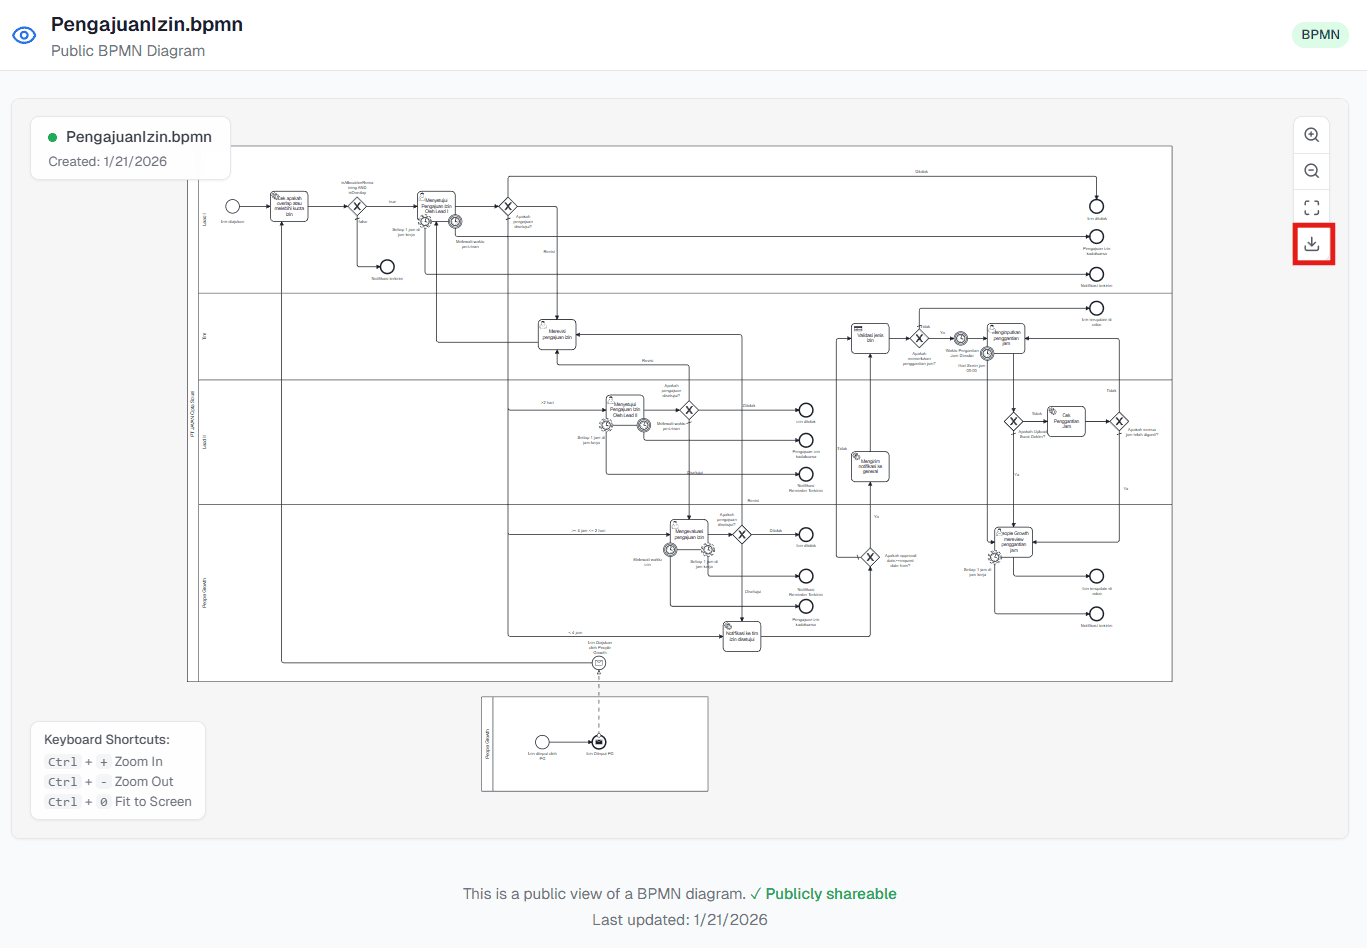
Task: Click the BPMN badge at top right
Action: [x=1320, y=34]
